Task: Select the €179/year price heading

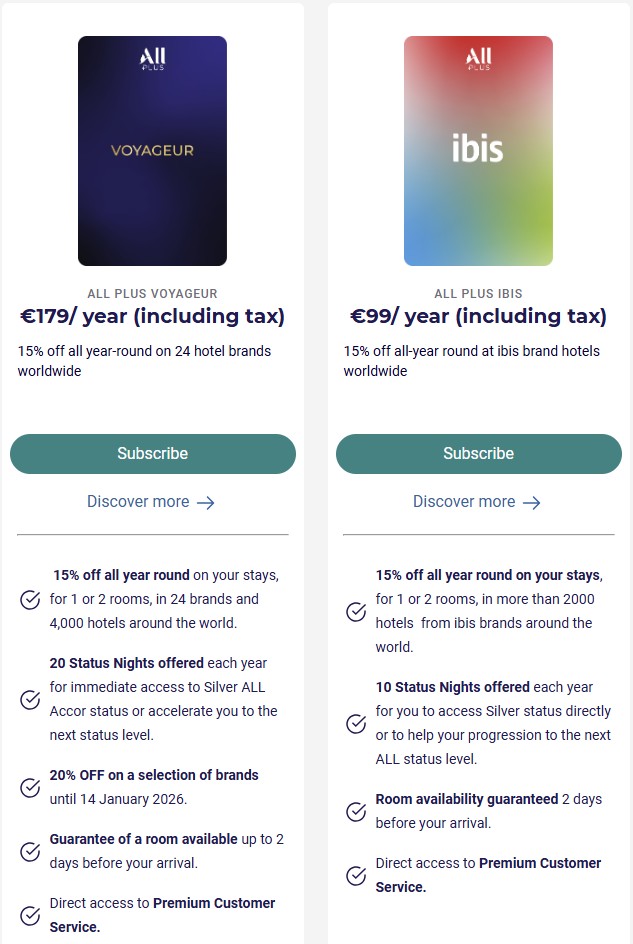Action: coord(152,317)
